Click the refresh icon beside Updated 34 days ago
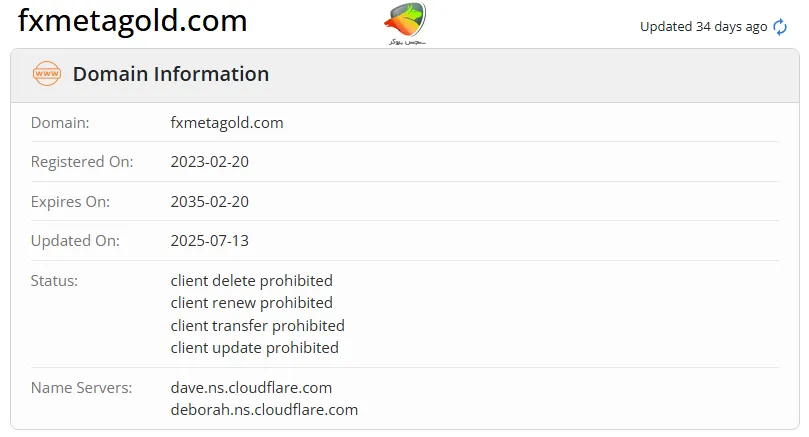Screen dimensions: 809x437 pos(780,27)
